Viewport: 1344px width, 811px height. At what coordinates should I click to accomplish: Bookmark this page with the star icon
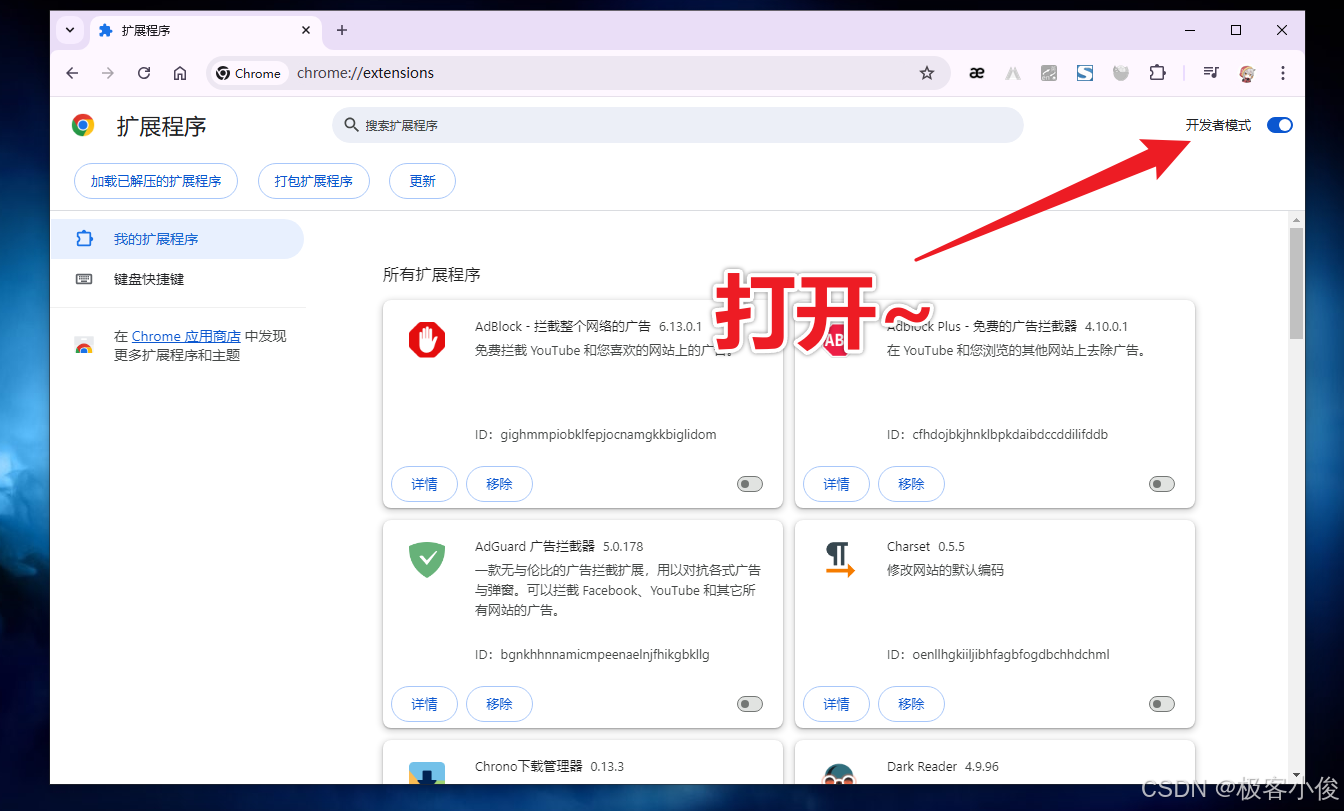click(x=927, y=73)
